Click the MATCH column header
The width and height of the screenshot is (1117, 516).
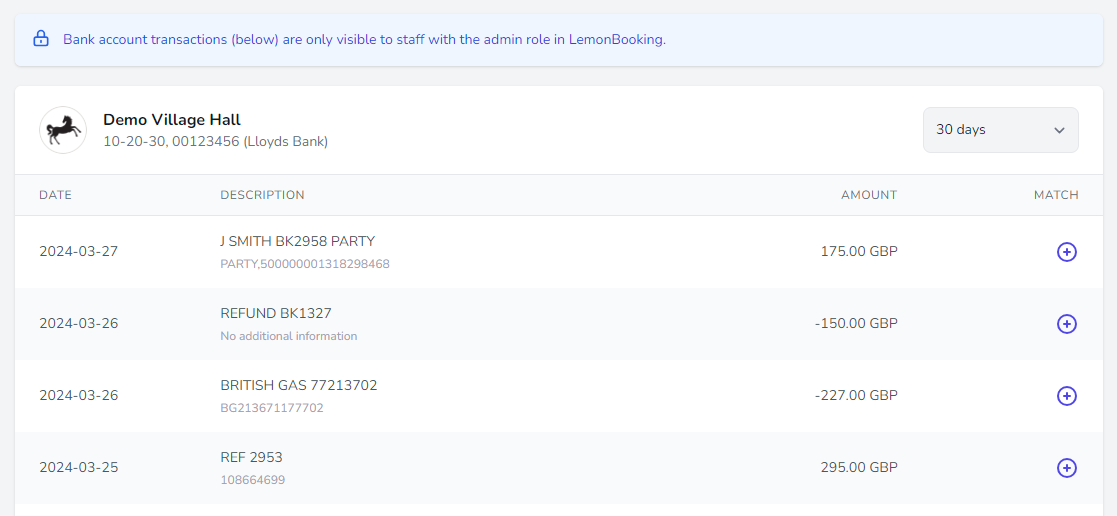pyautogui.click(x=1055, y=195)
